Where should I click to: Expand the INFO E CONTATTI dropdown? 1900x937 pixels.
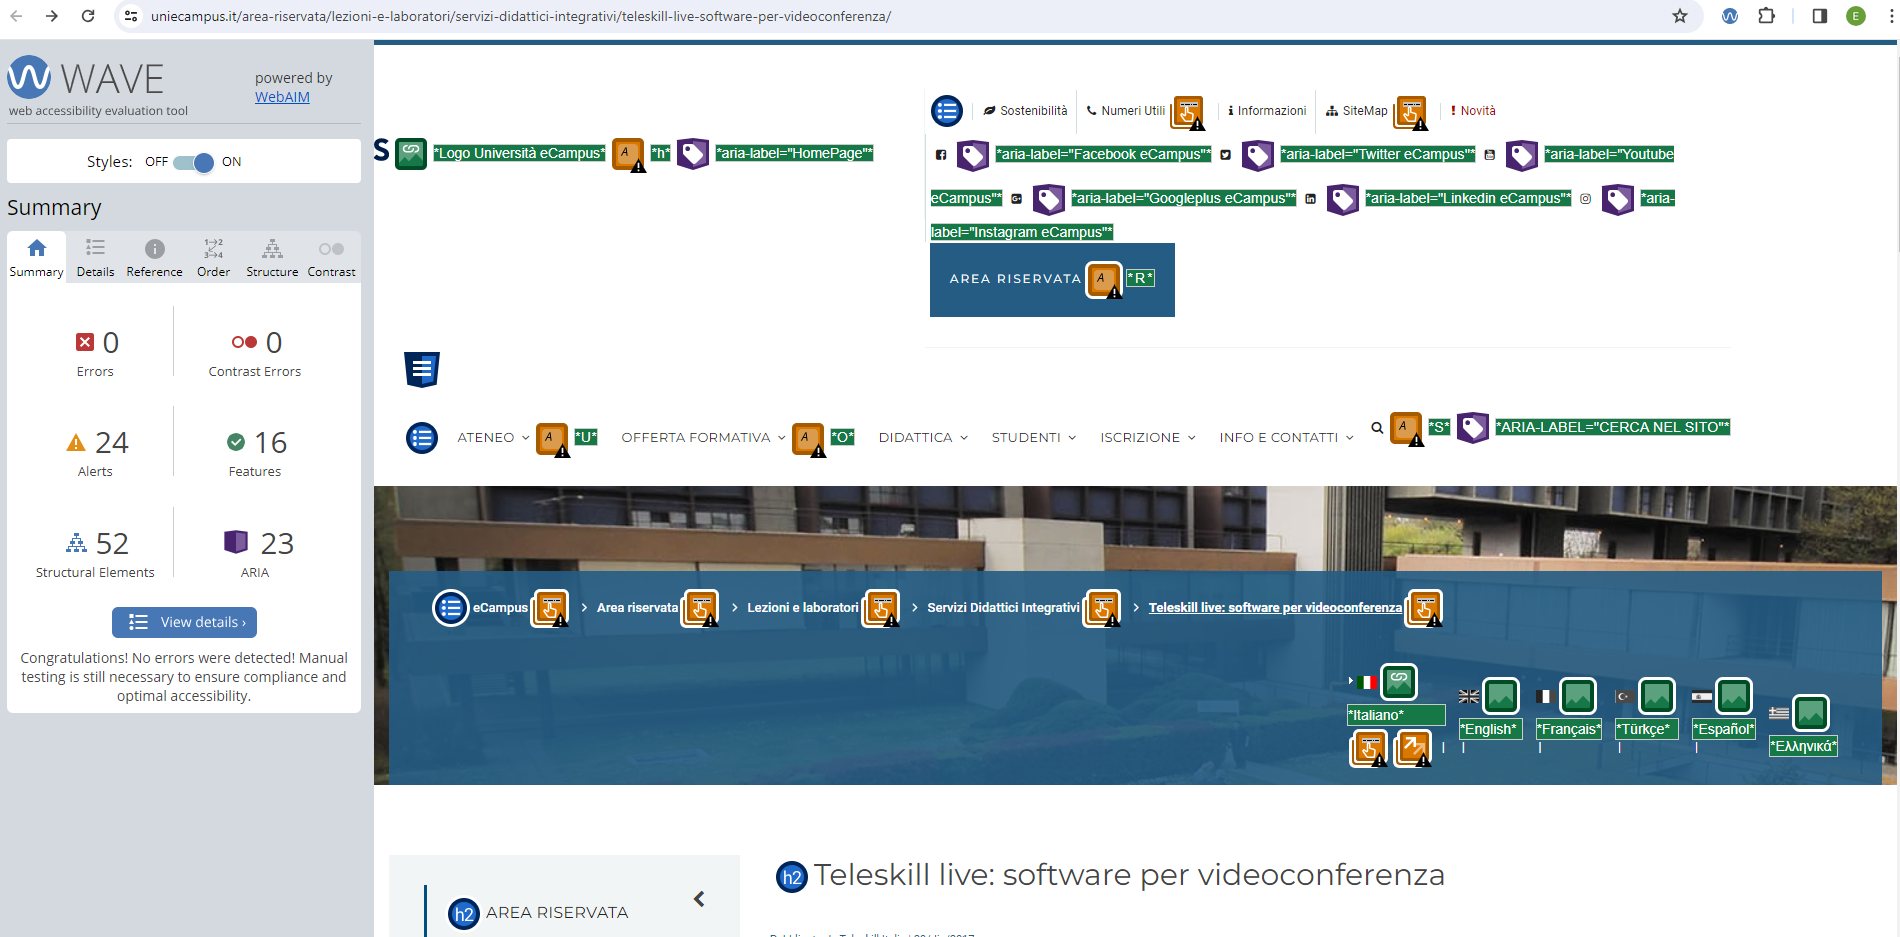[1286, 438]
